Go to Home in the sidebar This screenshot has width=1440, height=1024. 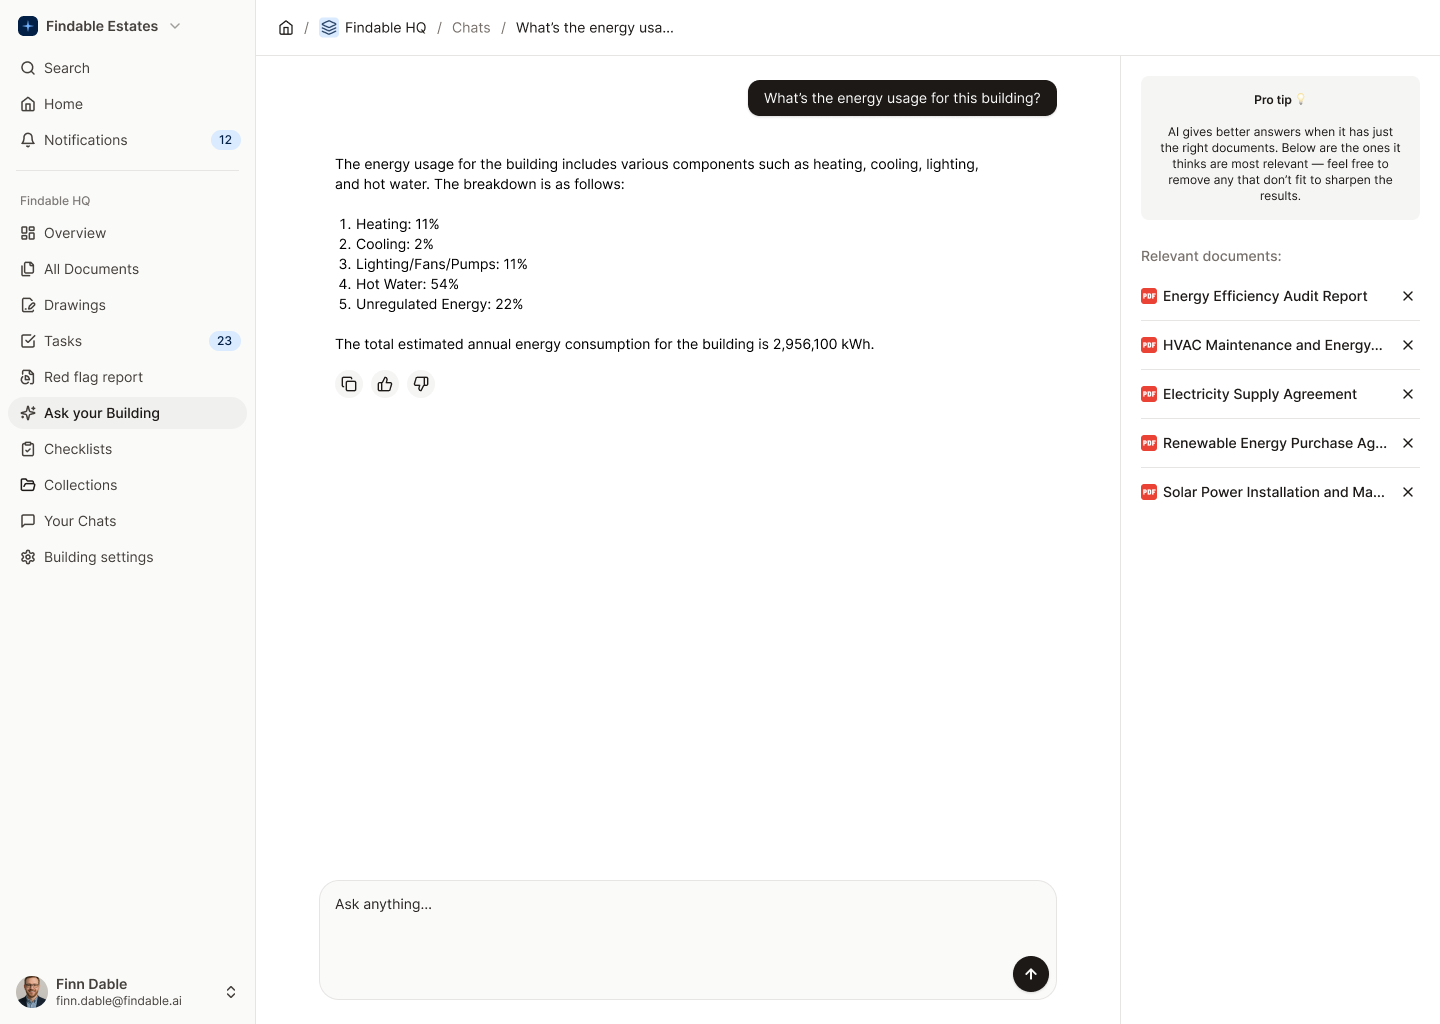pyautogui.click(x=127, y=104)
